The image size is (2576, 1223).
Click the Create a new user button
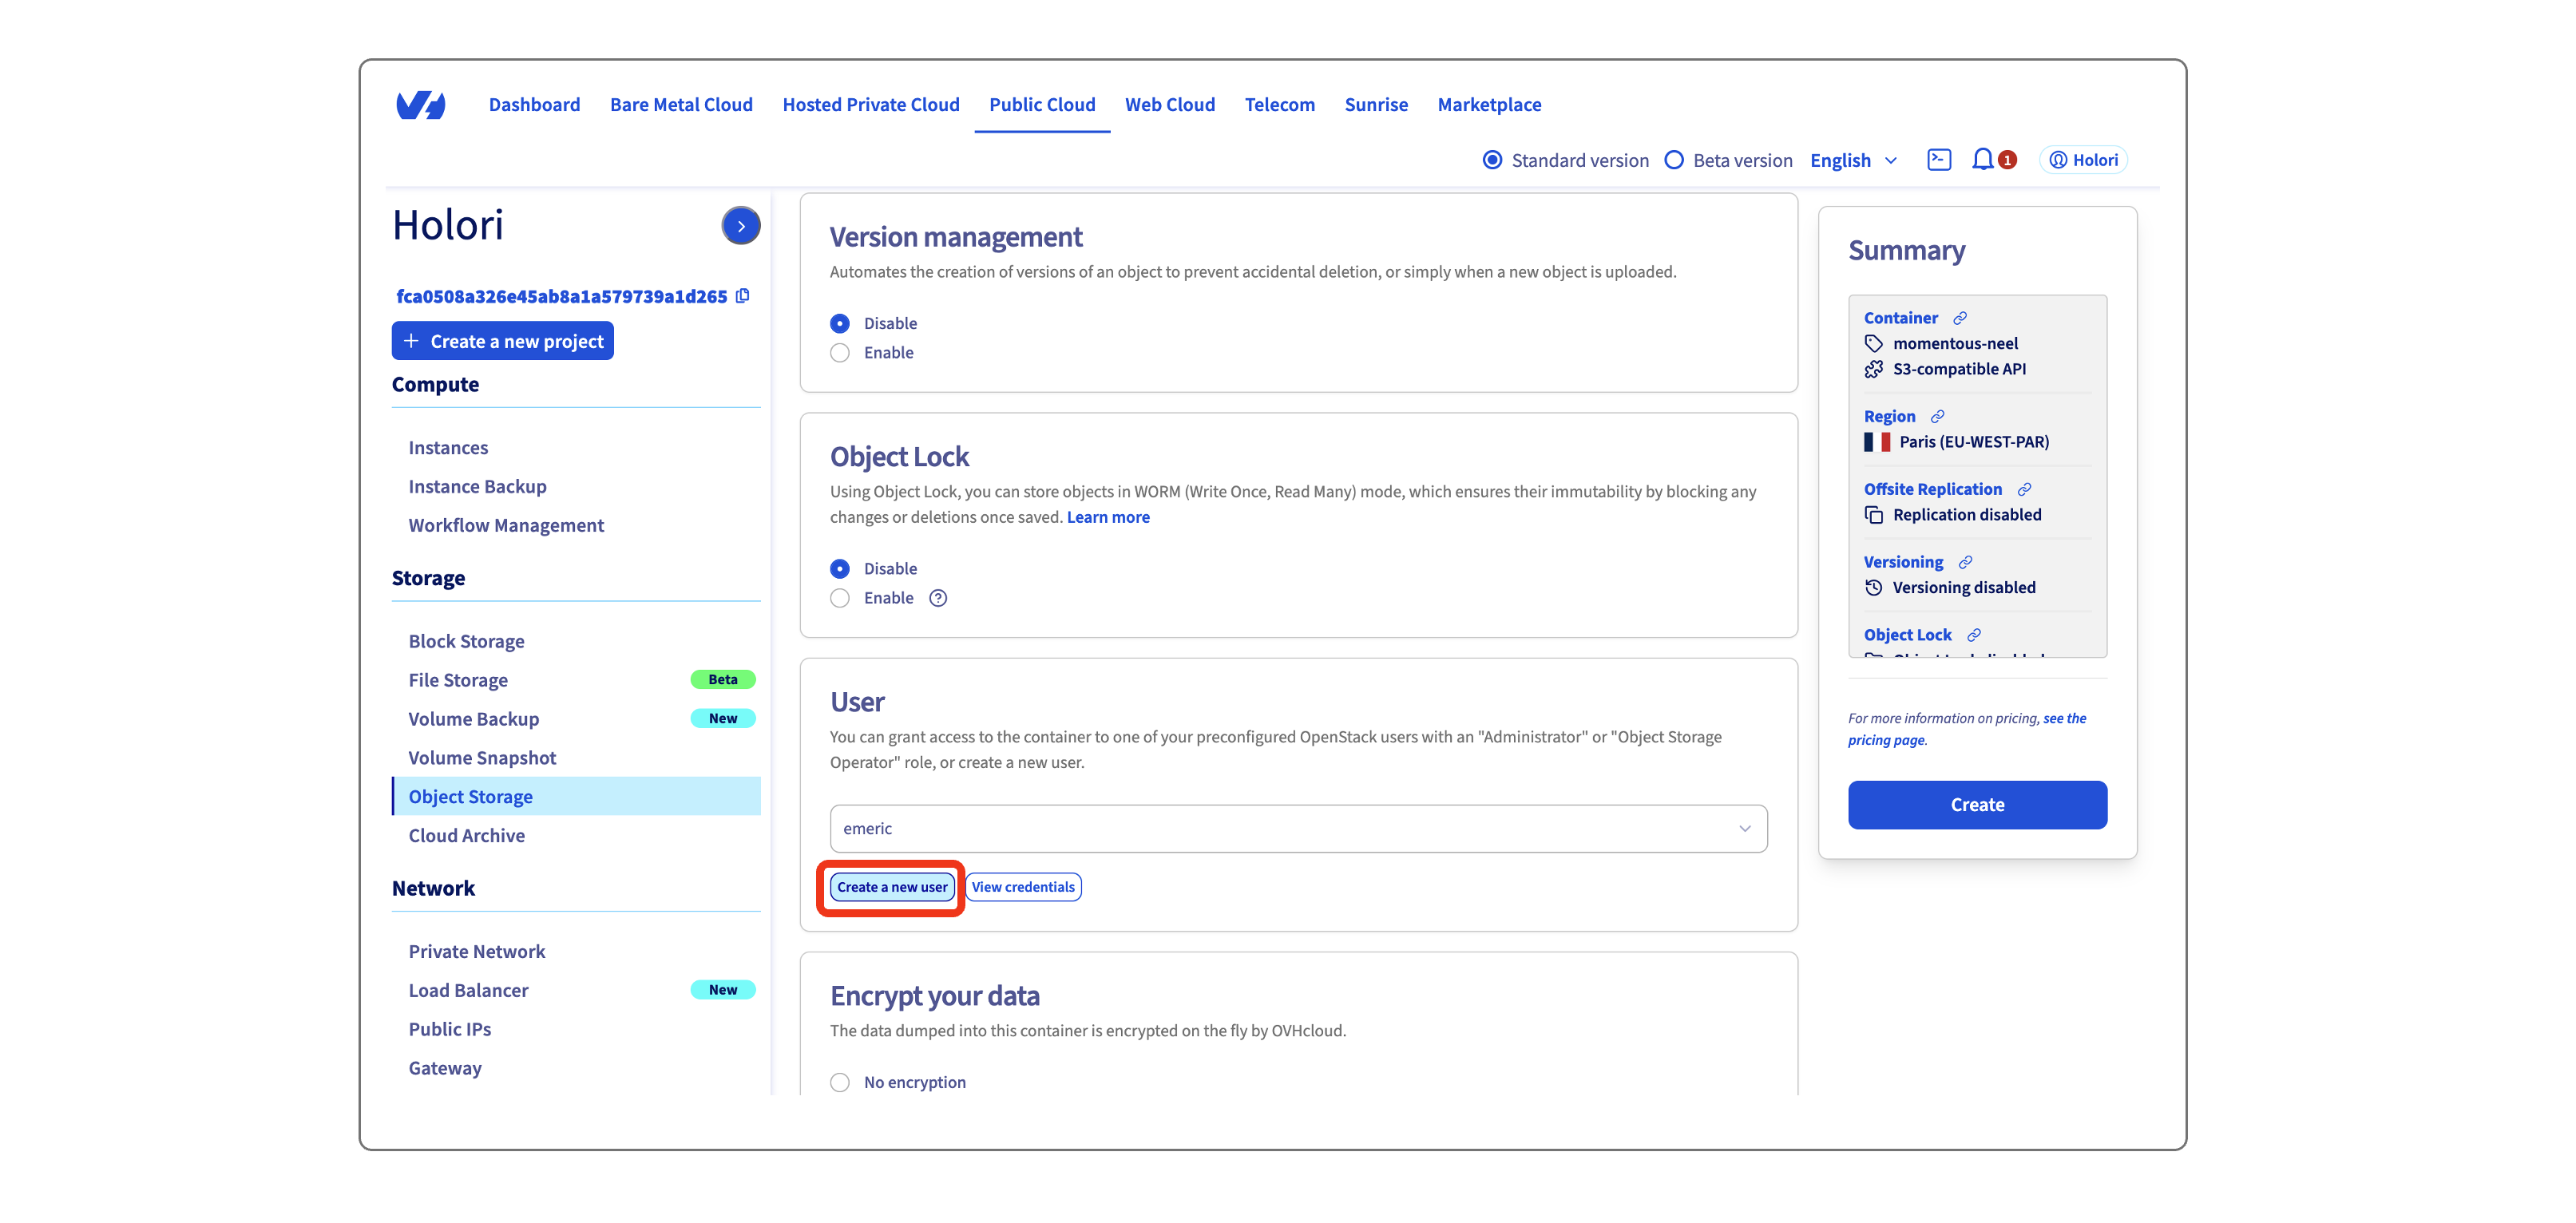[x=891, y=886]
